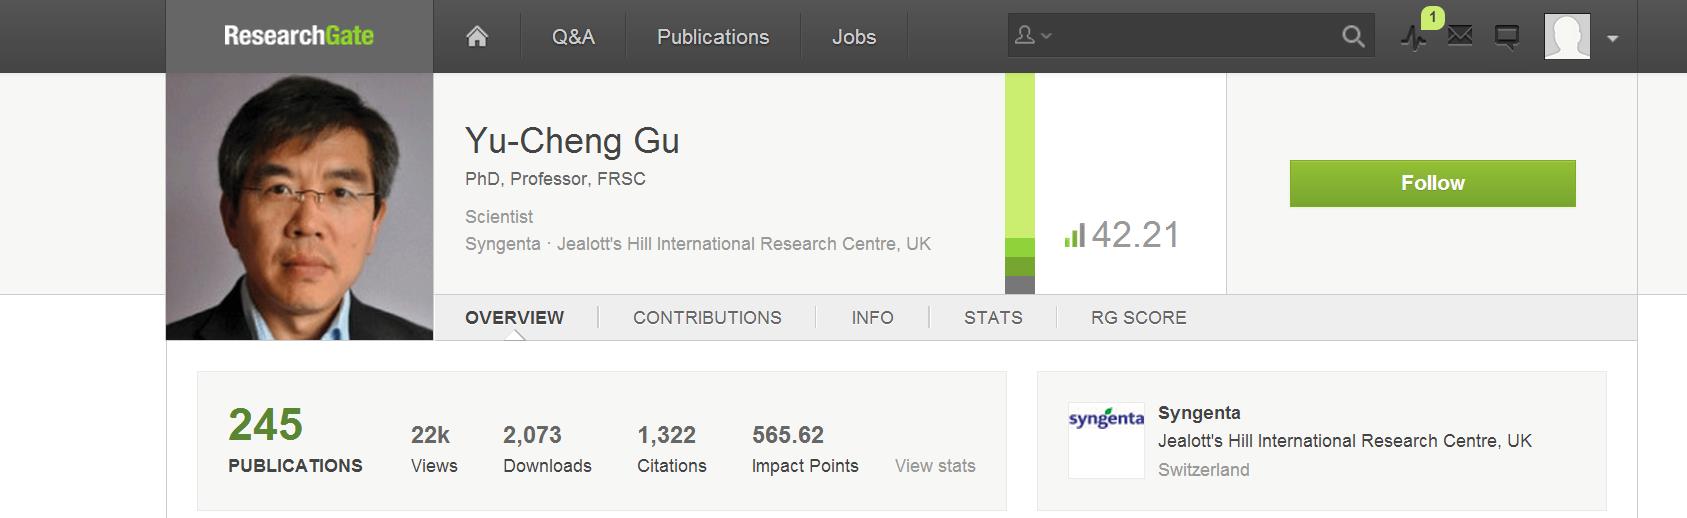Click the light green RG score bar
This screenshot has height=518, width=1687.
(1020, 155)
